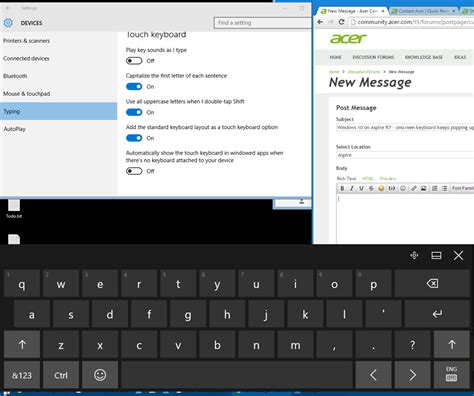Image resolution: width=474 pixels, height=396 pixels.
Task: Click the browser reload icon
Action: 341,22
